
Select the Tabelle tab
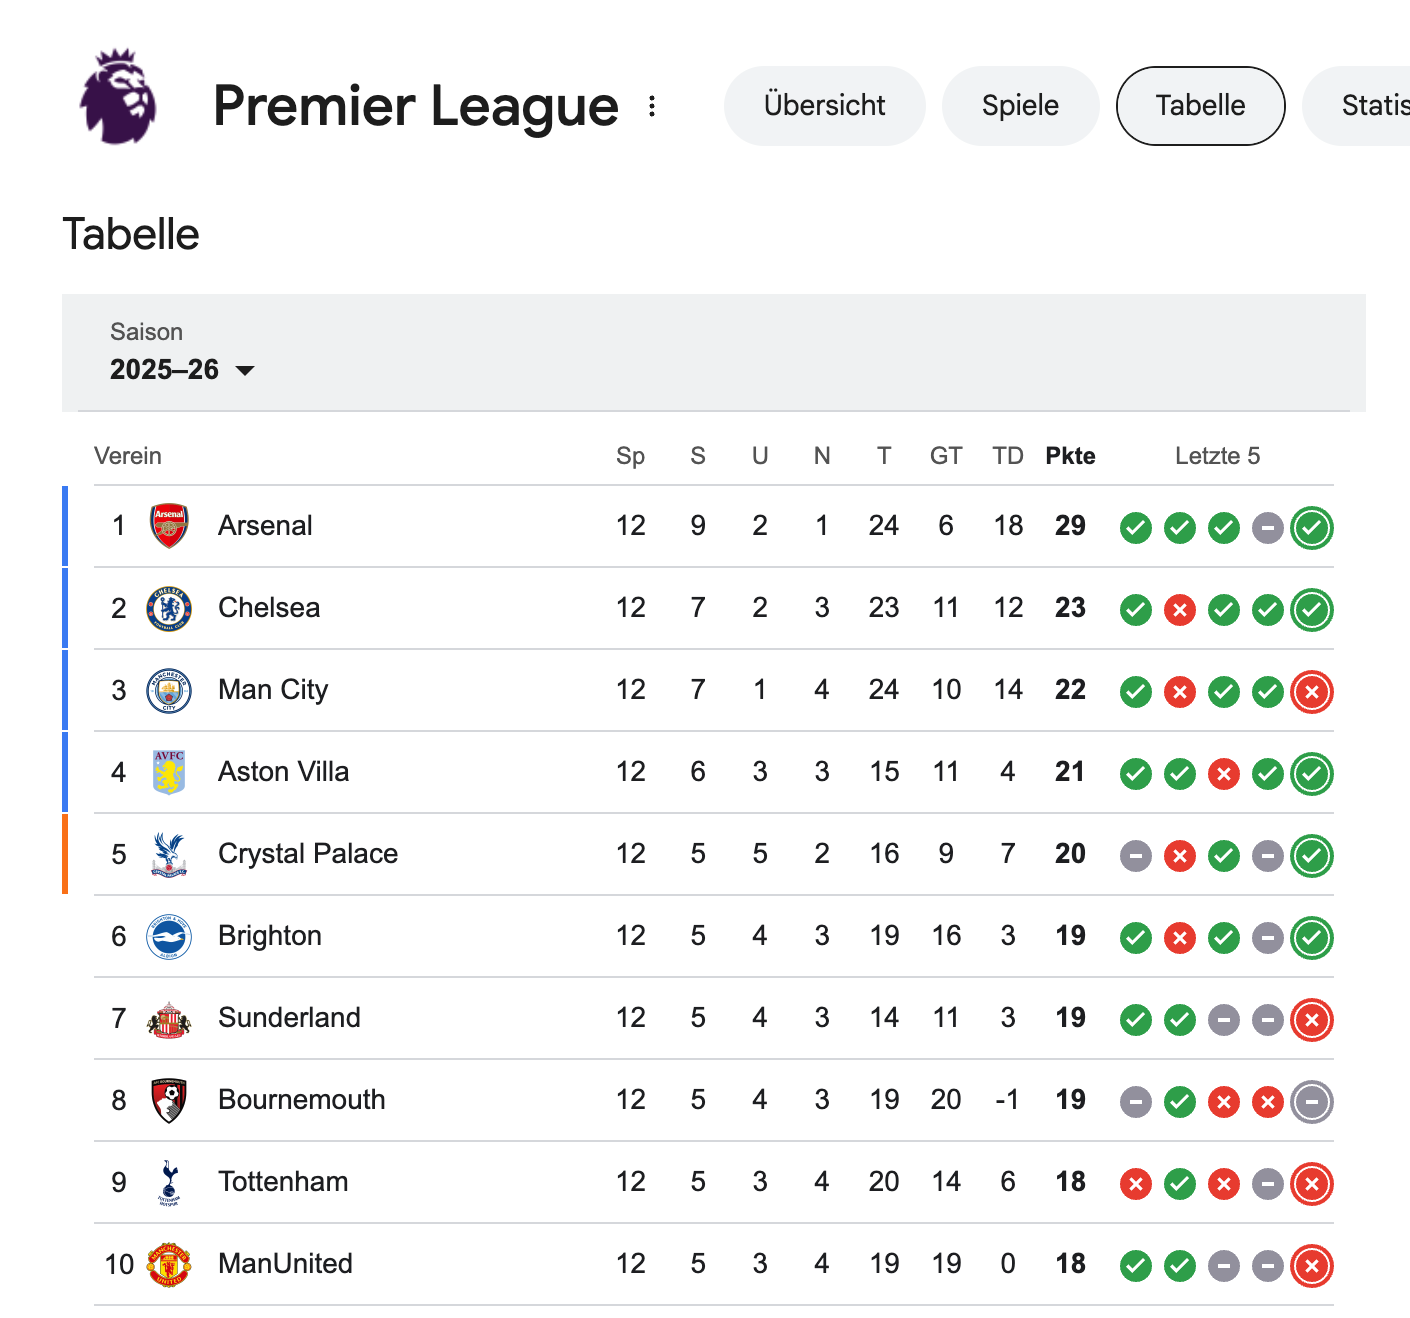(x=1200, y=106)
